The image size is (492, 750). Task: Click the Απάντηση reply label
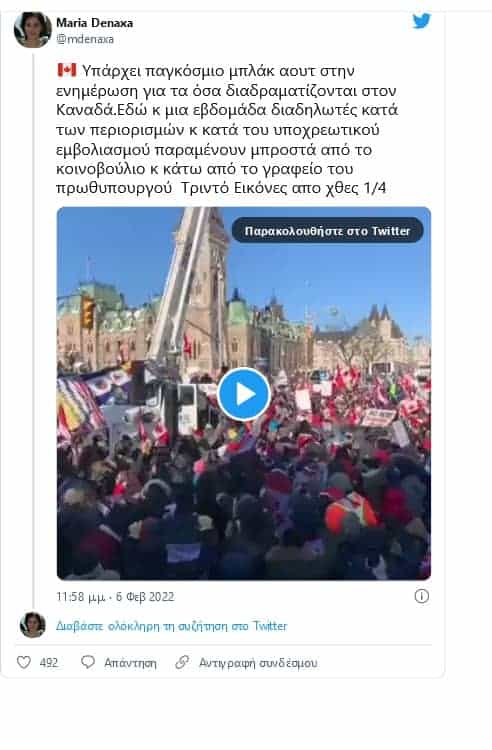130,663
